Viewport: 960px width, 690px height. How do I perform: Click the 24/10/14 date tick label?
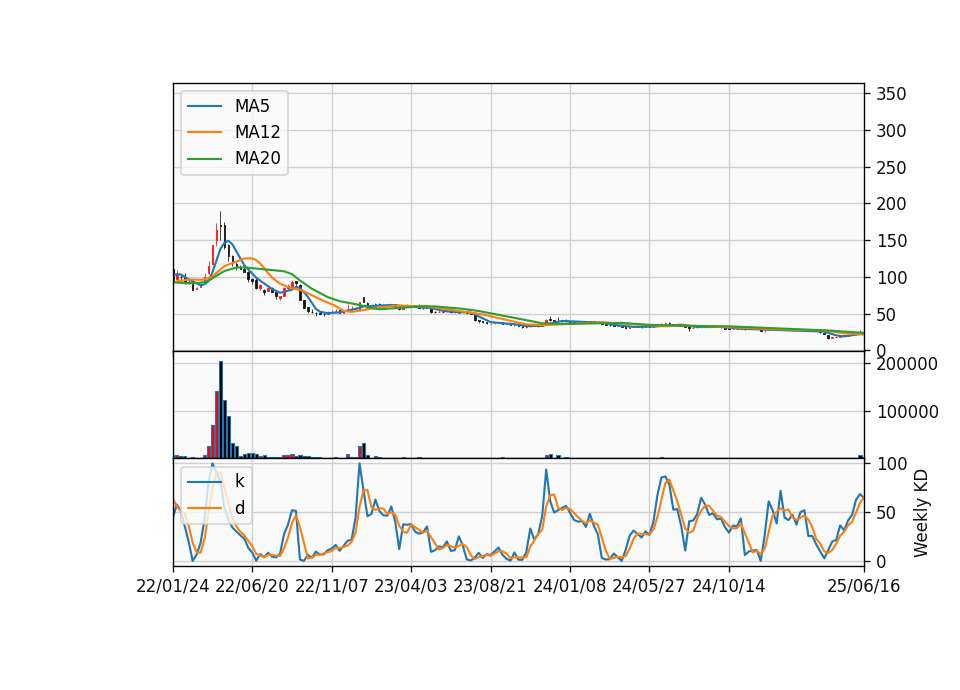728,586
